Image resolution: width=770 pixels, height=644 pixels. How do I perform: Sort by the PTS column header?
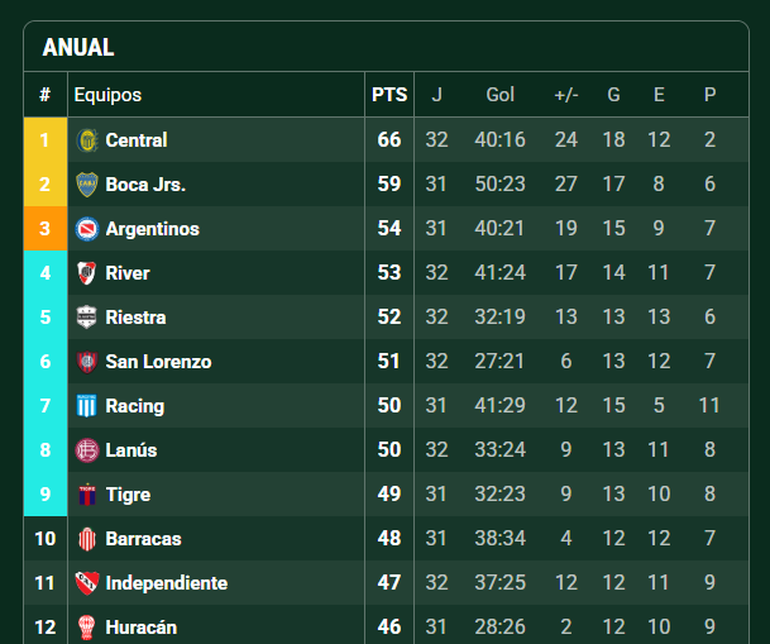(389, 95)
